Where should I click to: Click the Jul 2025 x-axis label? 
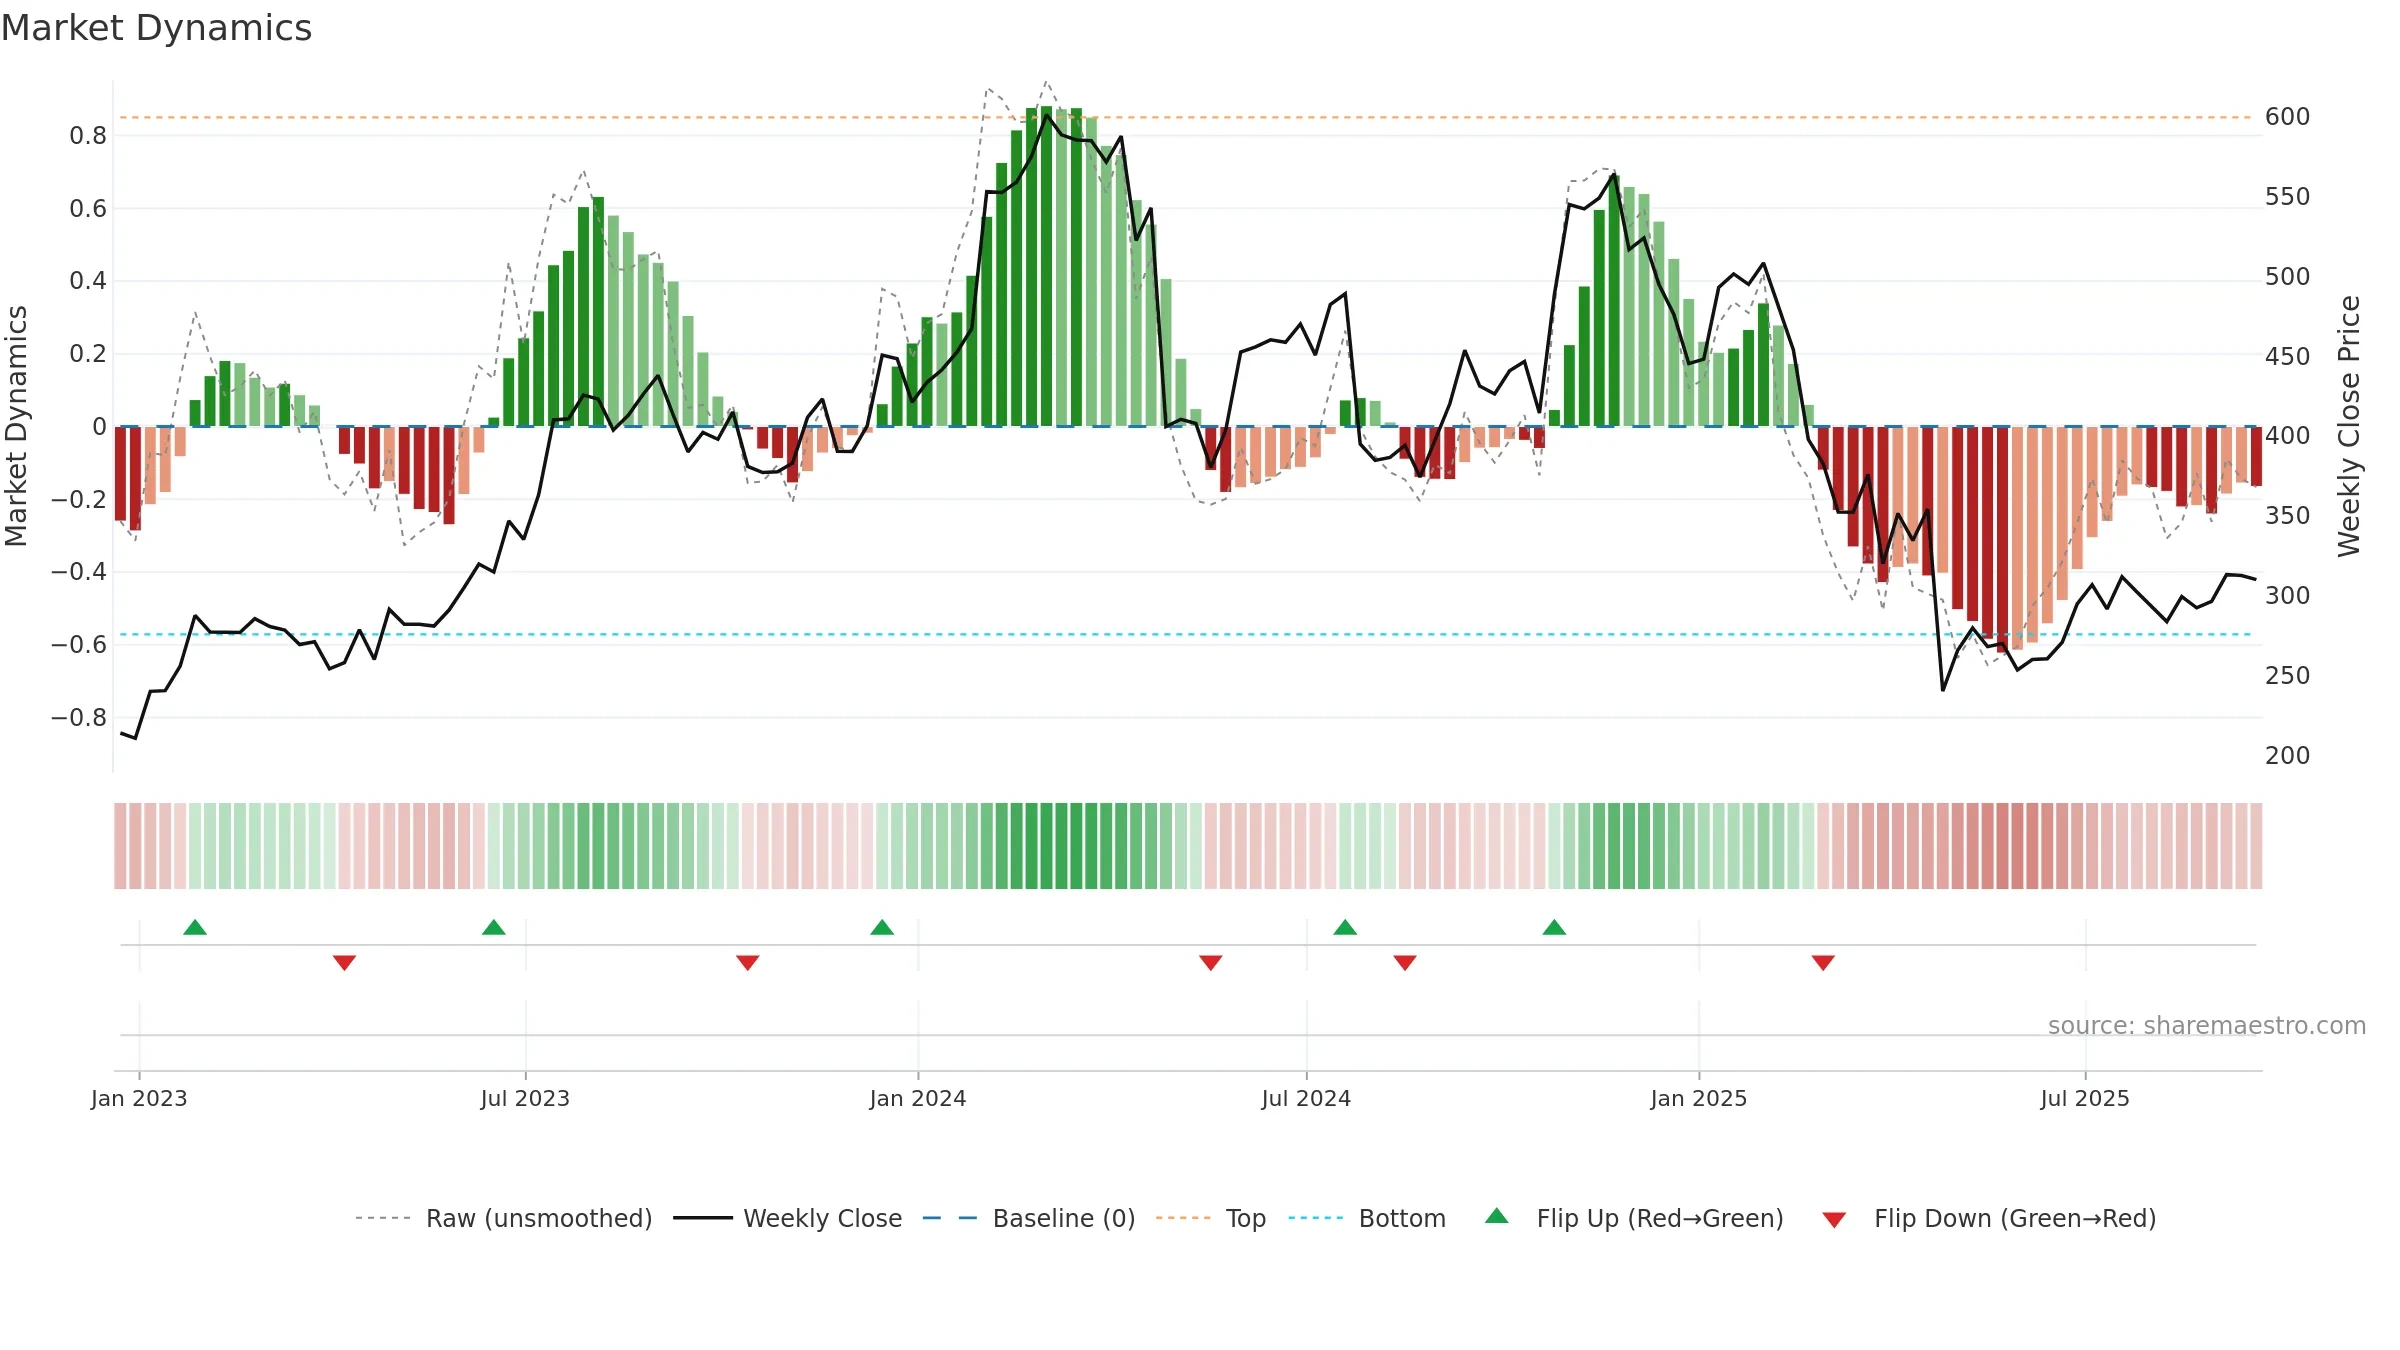(x=2085, y=1099)
